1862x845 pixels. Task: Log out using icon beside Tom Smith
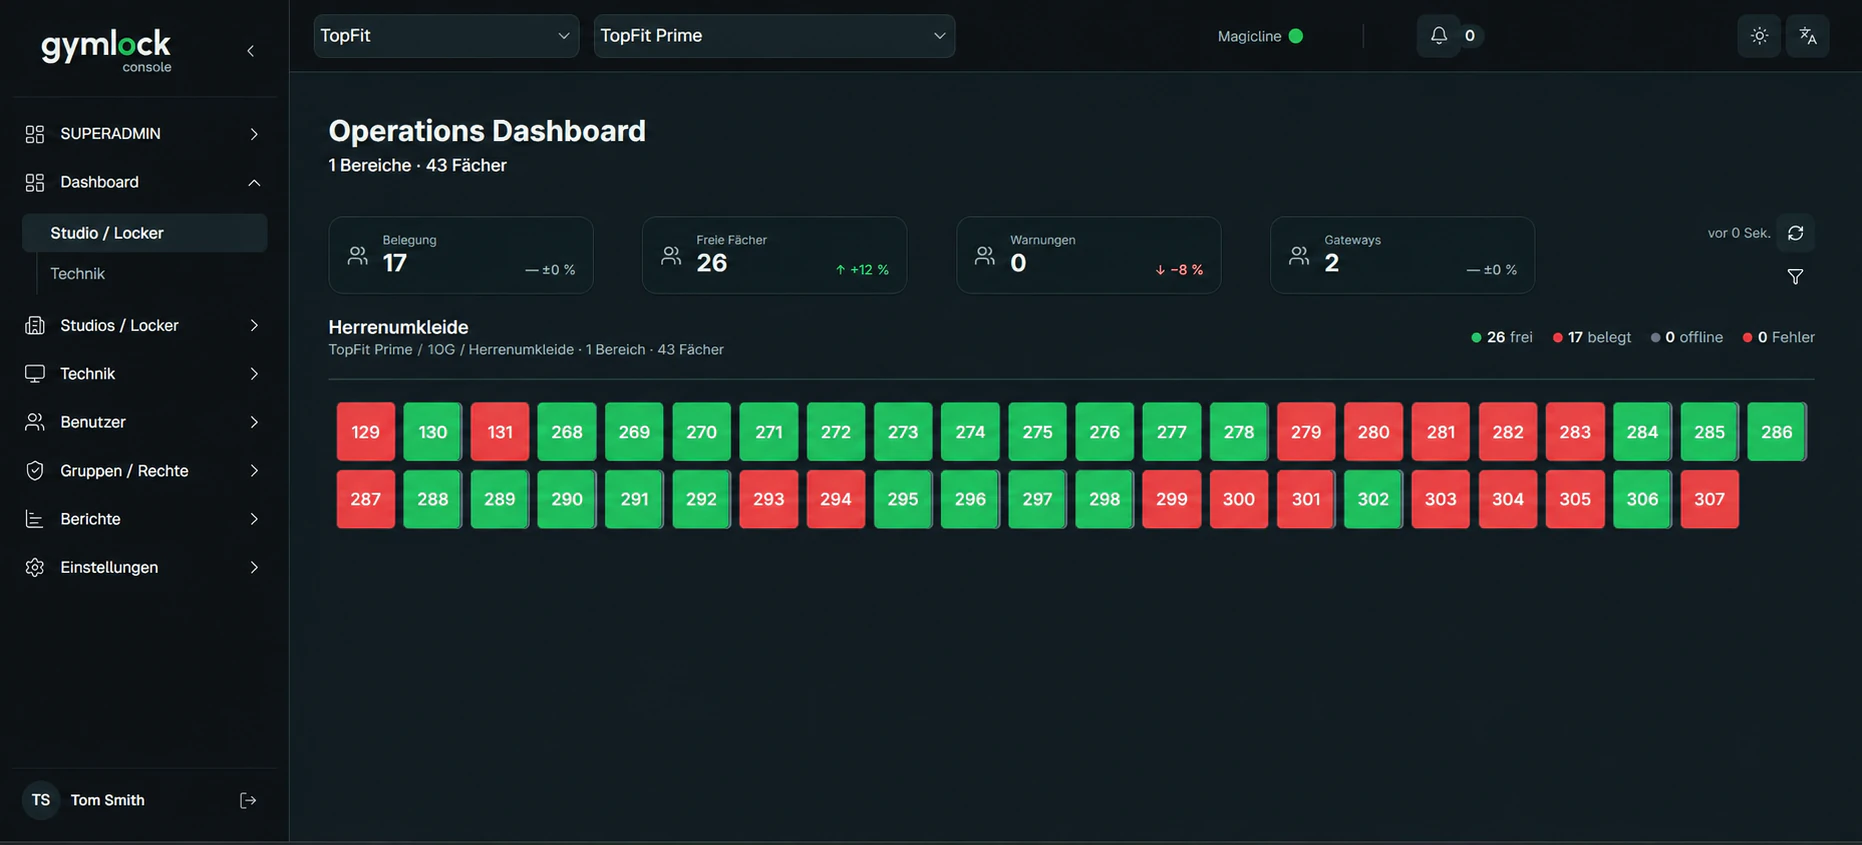248,800
